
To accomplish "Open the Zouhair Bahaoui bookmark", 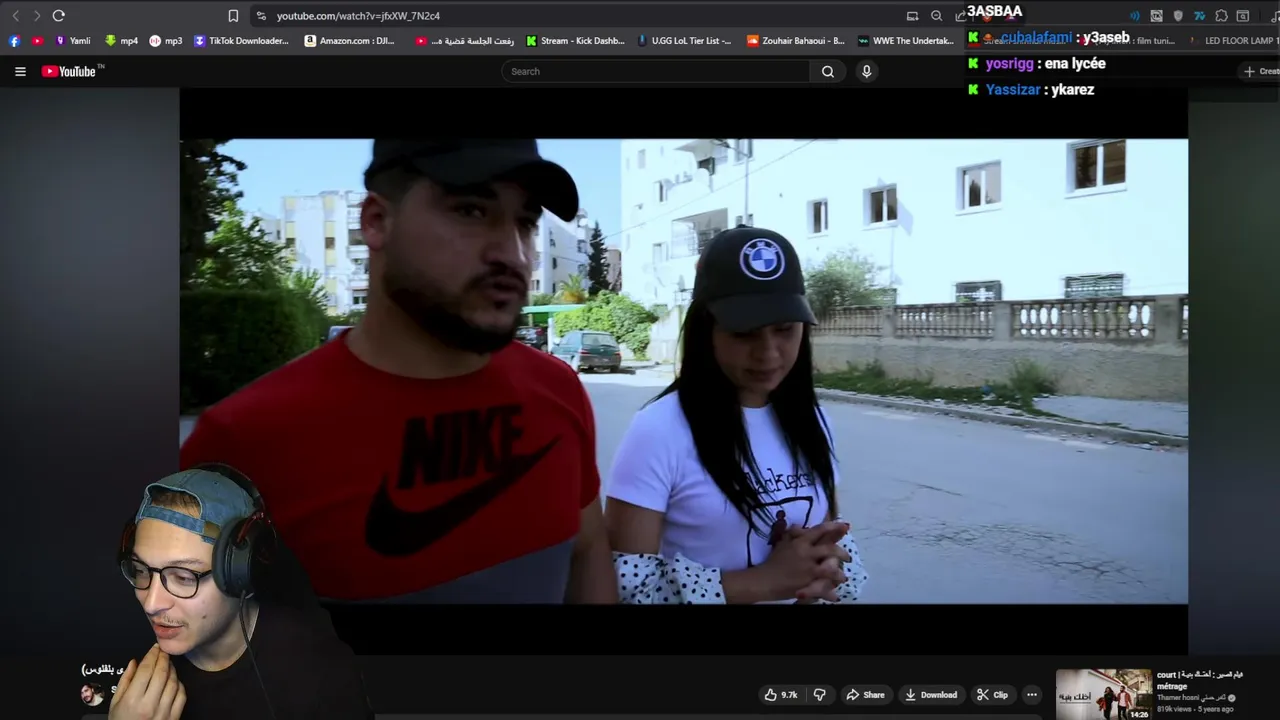I will pyautogui.click(x=796, y=41).
